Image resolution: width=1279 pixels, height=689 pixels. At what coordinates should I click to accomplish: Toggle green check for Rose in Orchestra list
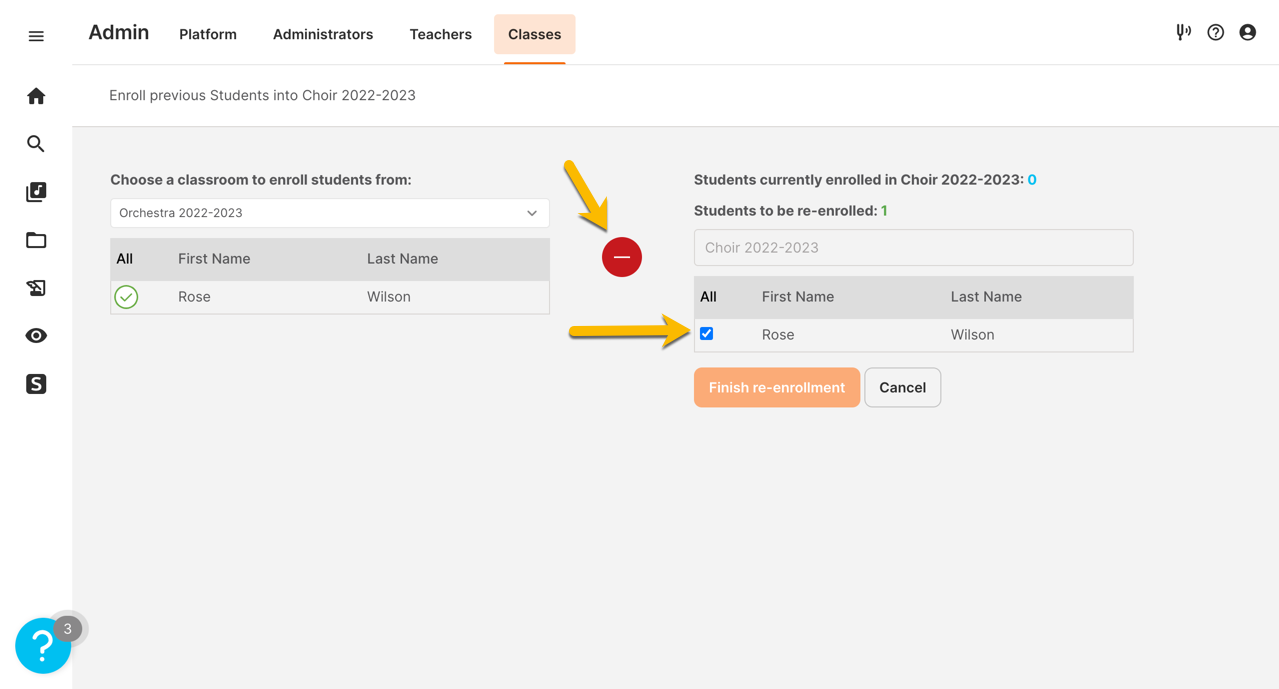(126, 297)
